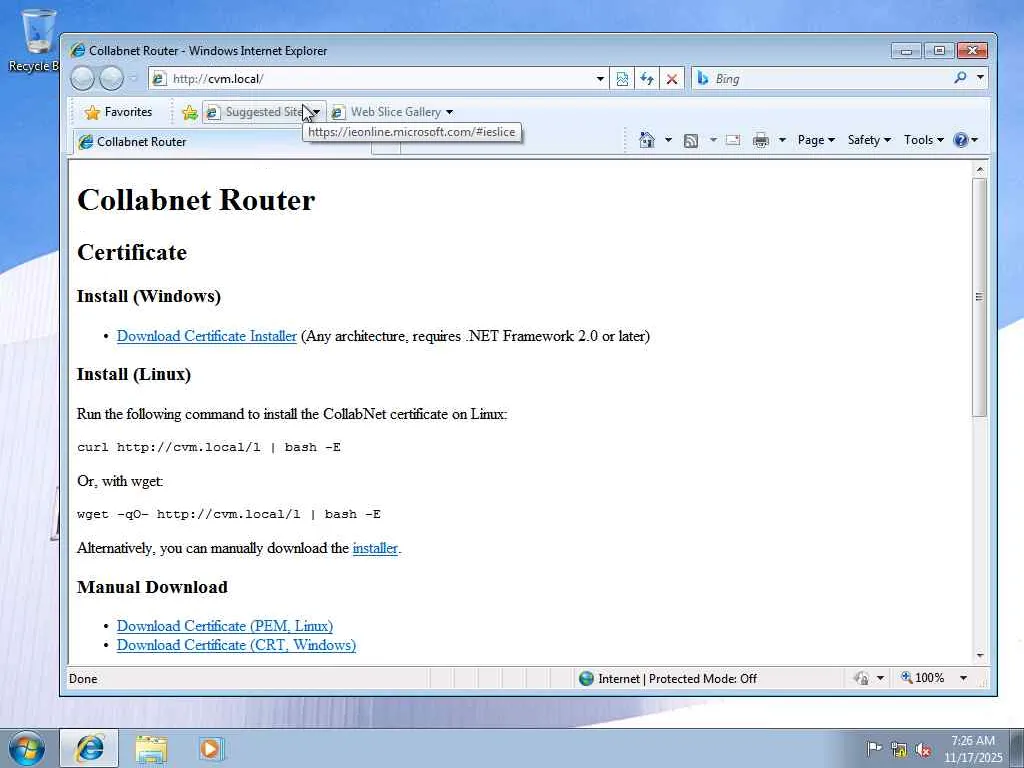1024x768 pixels.
Task: Click the wget -qO- command text
Action: coord(229,515)
